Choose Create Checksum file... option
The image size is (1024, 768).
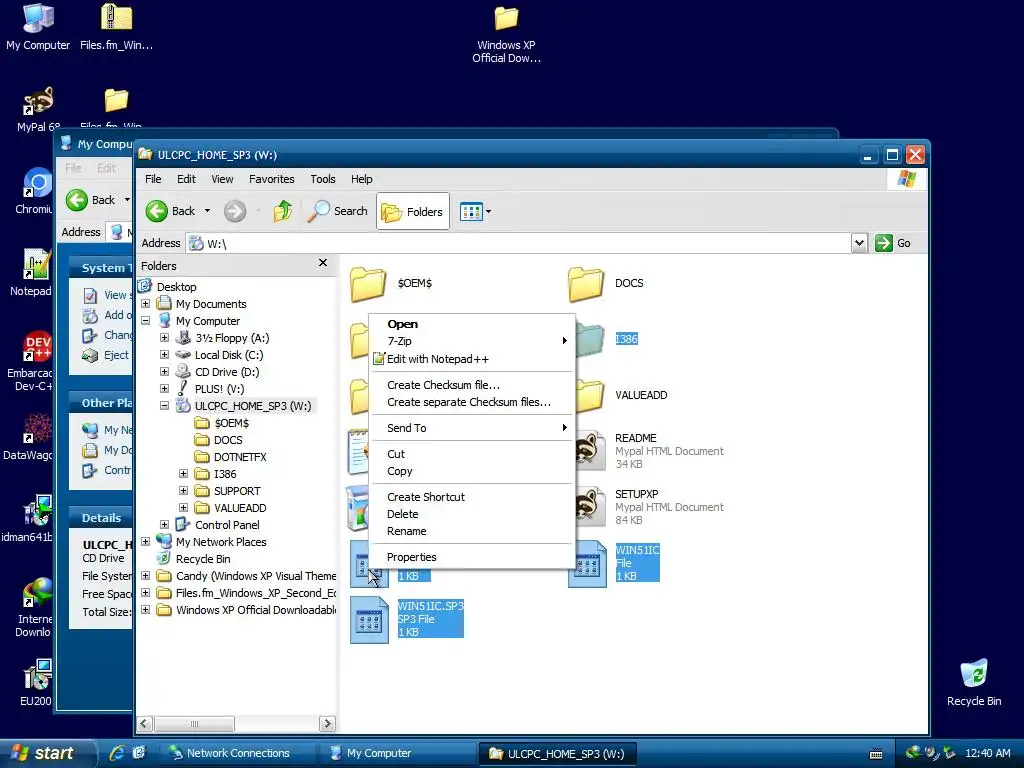[472, 385]
